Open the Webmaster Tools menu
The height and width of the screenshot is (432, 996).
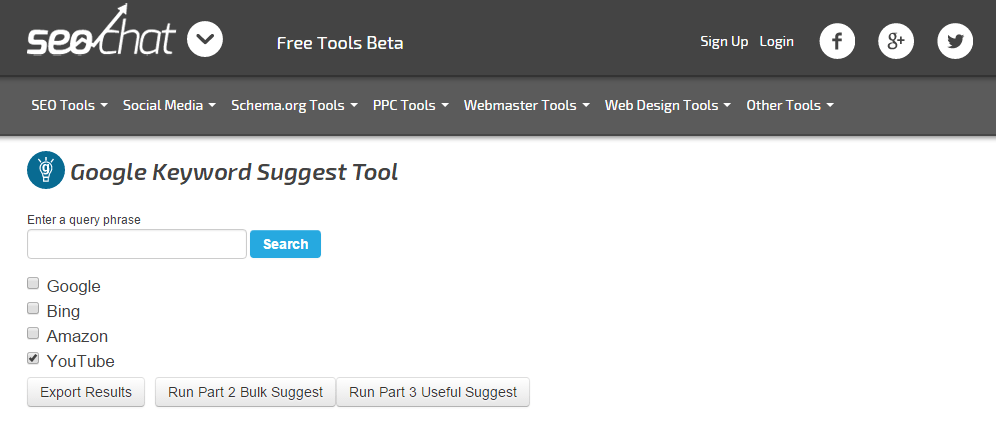pos(526,105)
